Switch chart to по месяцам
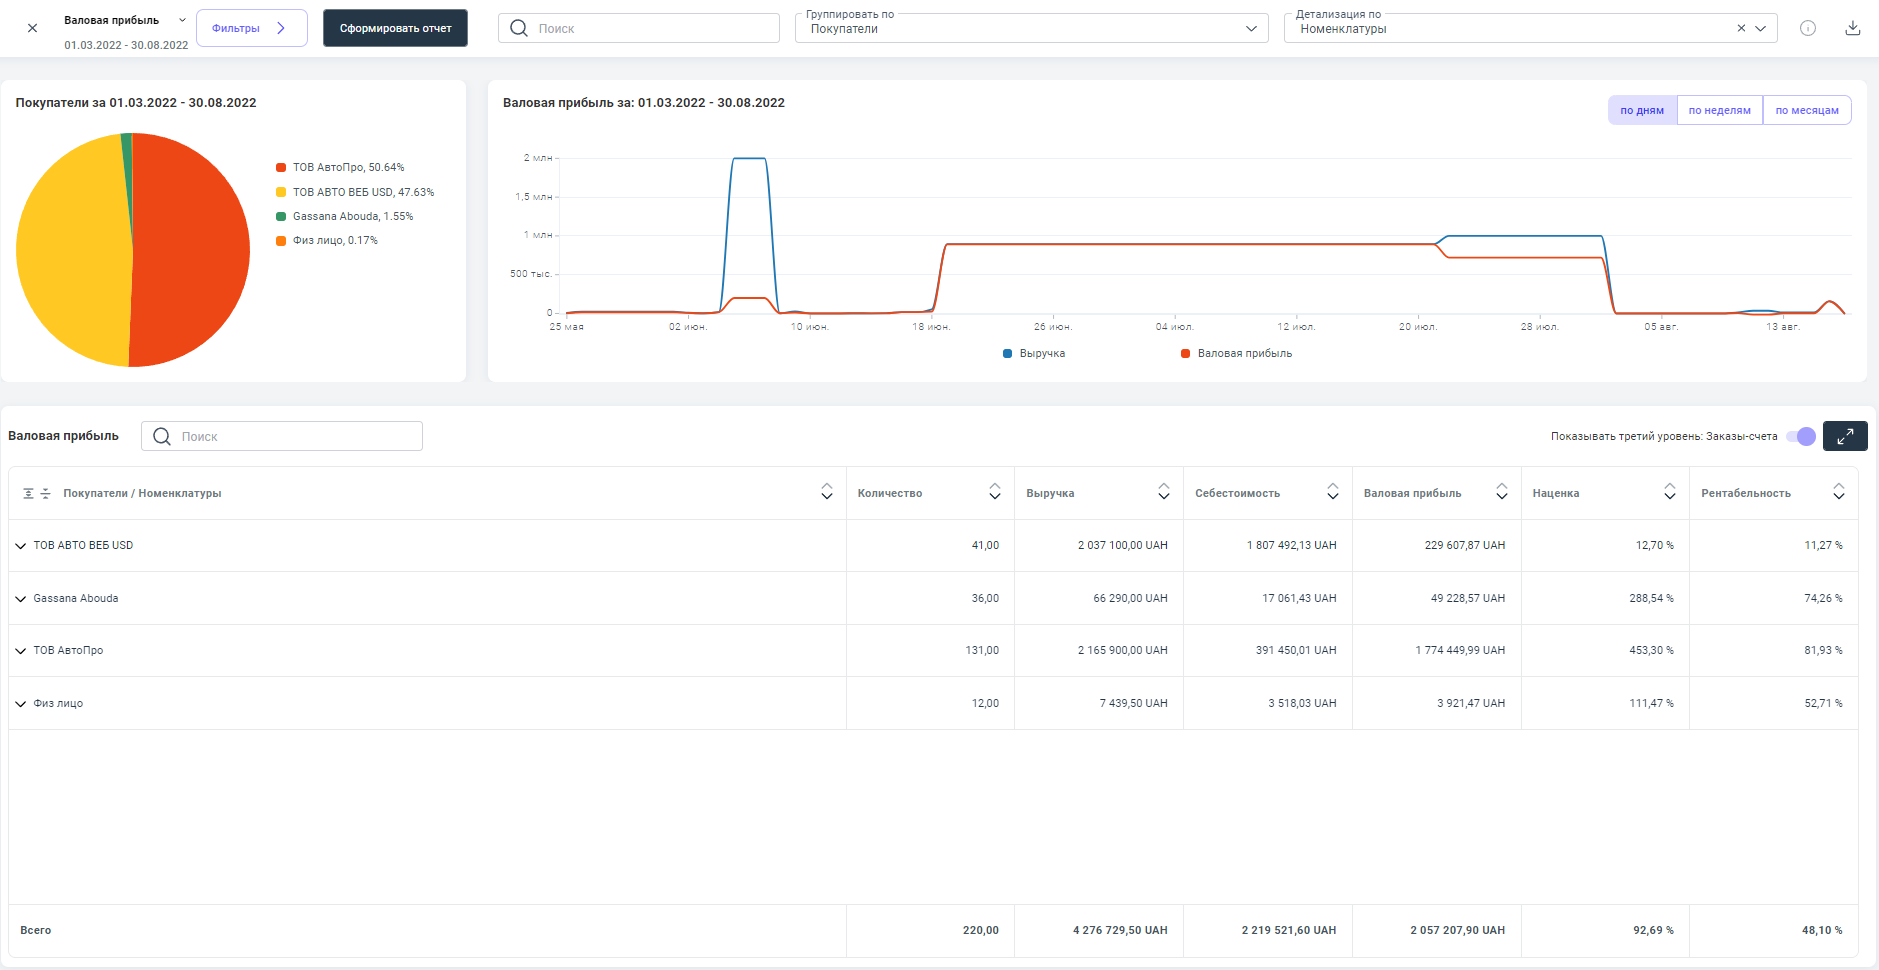This screenshot has width=1879, height=970. [x=1806, y=110]
